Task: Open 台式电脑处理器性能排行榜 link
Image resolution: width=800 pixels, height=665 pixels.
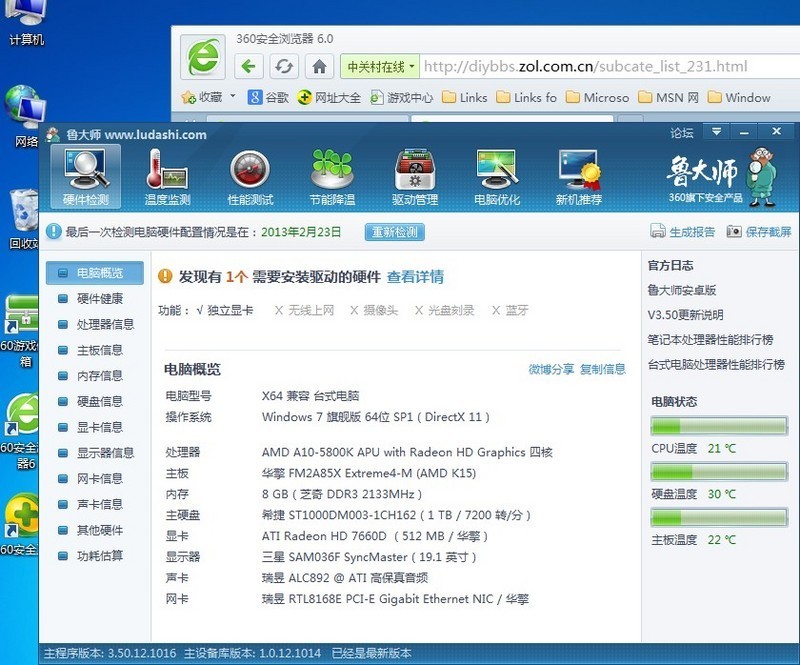Action: (716, 364)
